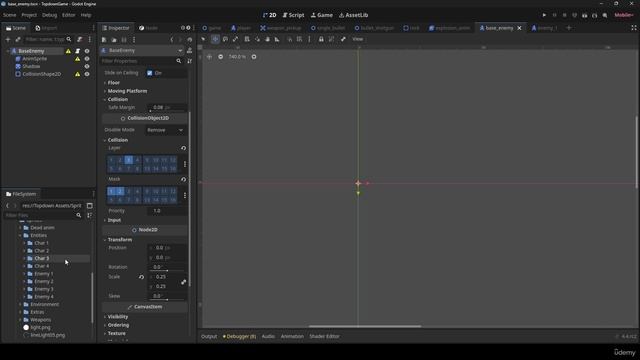Go back in inspector object history
This screenshot has width=640, height=360.
point(172,40)
